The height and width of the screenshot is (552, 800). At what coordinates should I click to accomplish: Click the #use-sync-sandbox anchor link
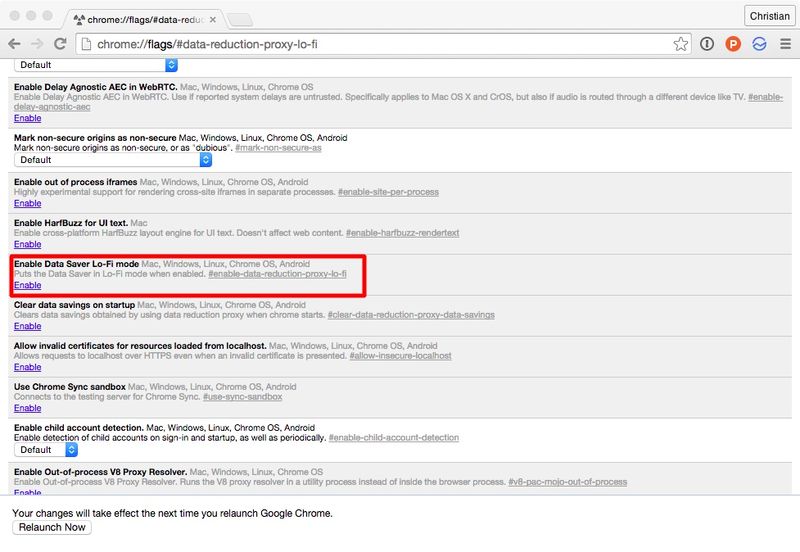click(242, 396)
